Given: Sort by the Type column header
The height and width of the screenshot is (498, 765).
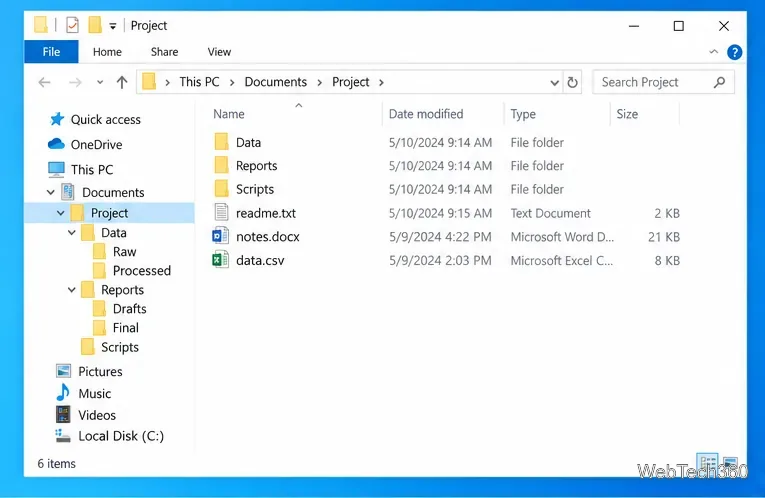Looking at the screenshot, I should tap(523, 114).
